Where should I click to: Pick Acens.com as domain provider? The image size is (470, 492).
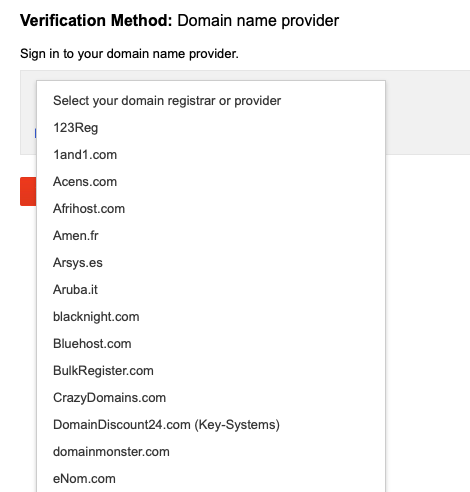(x=211, y=182)
